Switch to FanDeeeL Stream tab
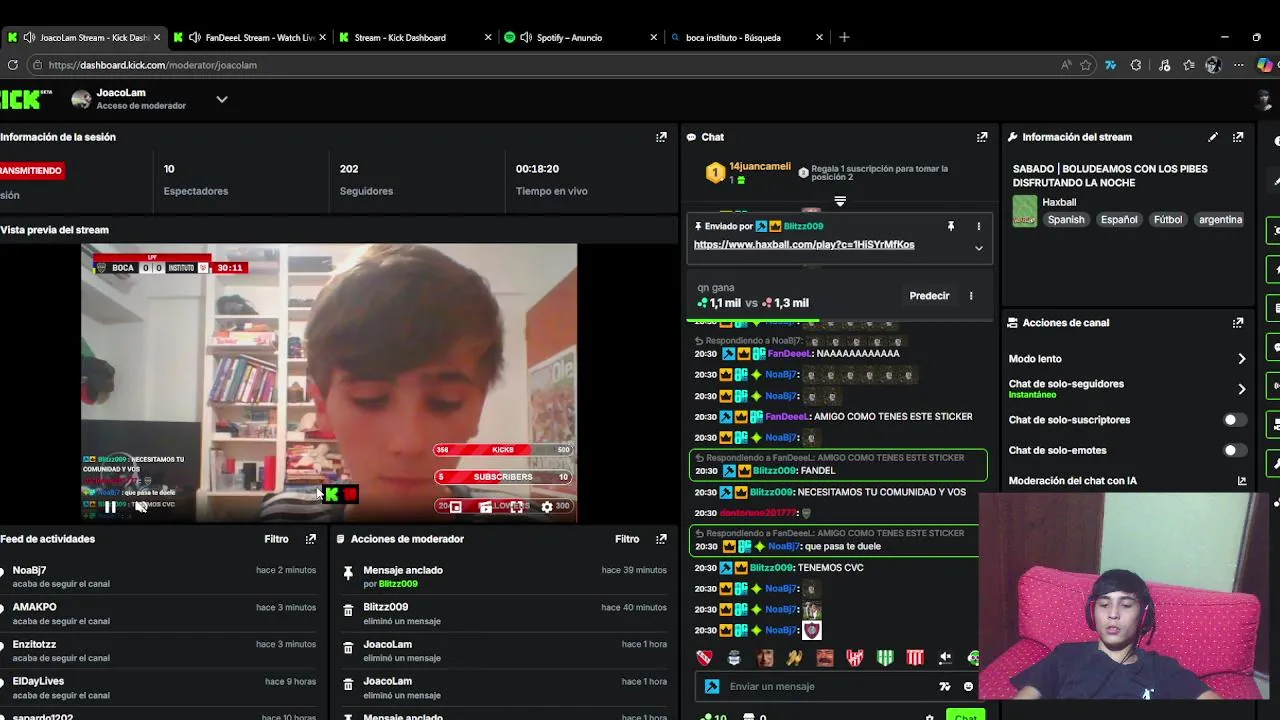The width and height of the screenshot is (1280, 720). point(248,38)
